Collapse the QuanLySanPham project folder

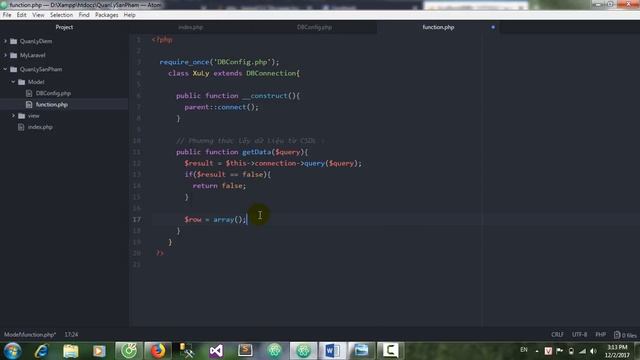5,69
